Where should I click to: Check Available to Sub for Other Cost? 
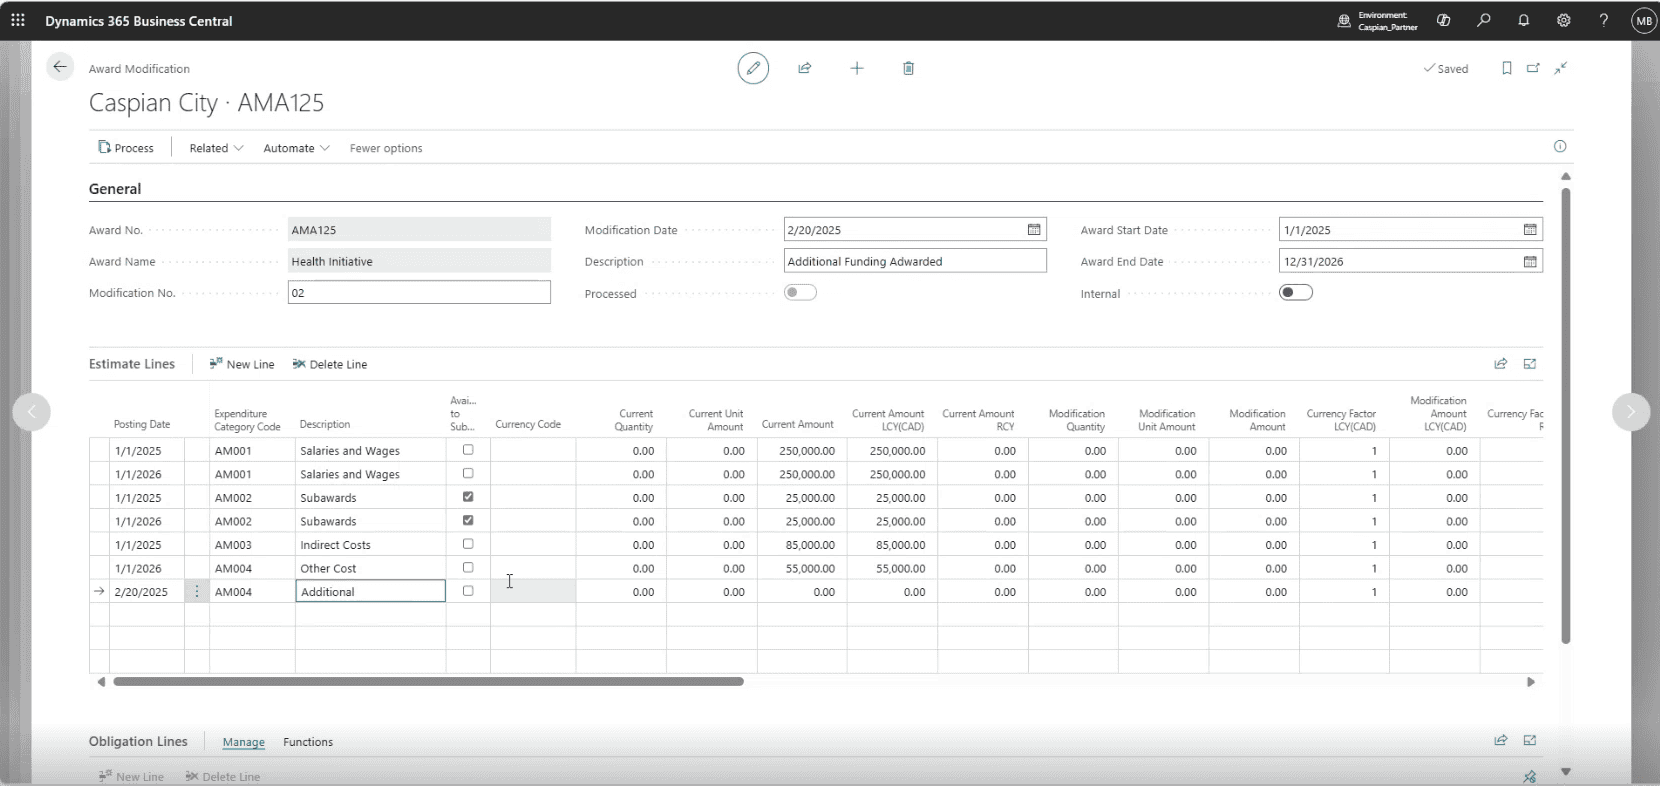[x=468, y=567]
